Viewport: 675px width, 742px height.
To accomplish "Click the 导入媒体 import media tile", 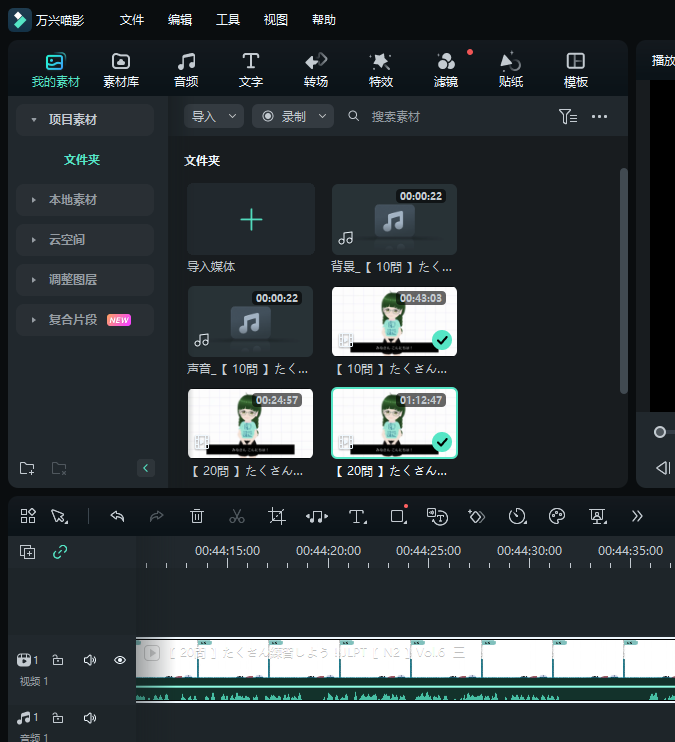I will coord(251,220).
